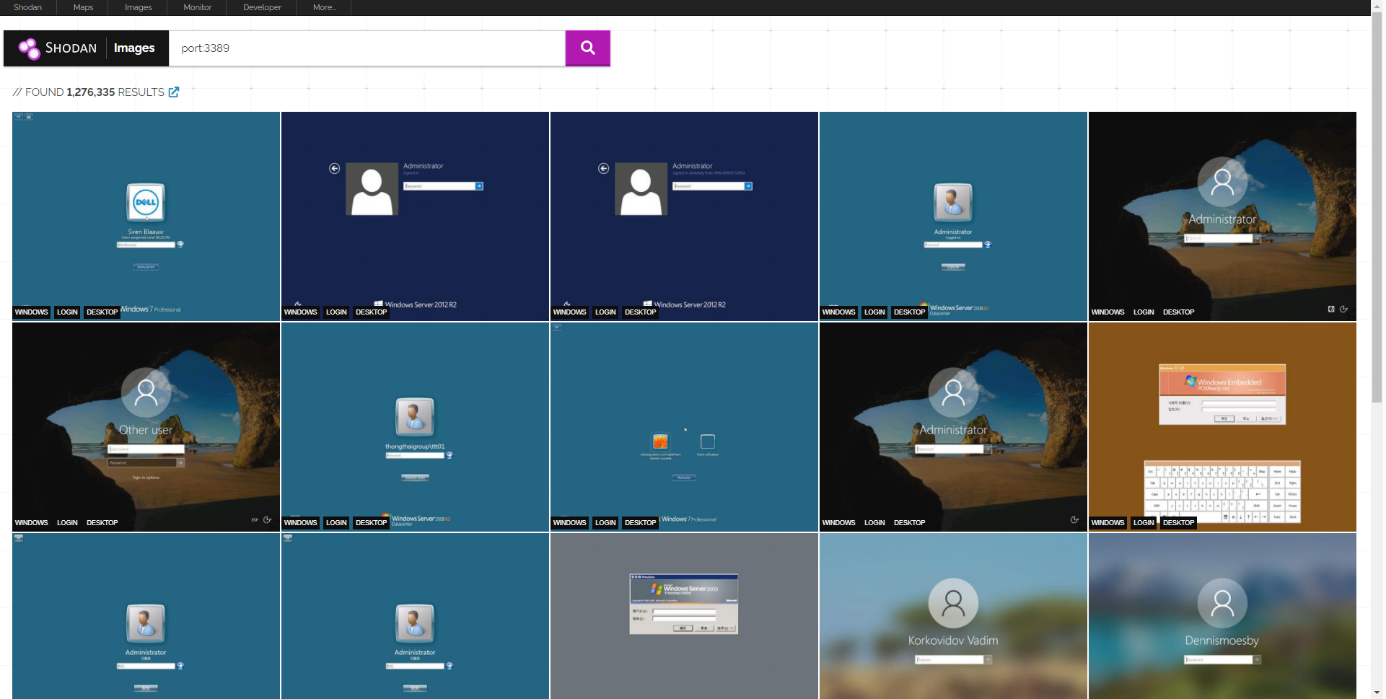The image size is (1386, 699).
Task: Select Images in the top navigation bar
Action: click(x=138, y=7)
